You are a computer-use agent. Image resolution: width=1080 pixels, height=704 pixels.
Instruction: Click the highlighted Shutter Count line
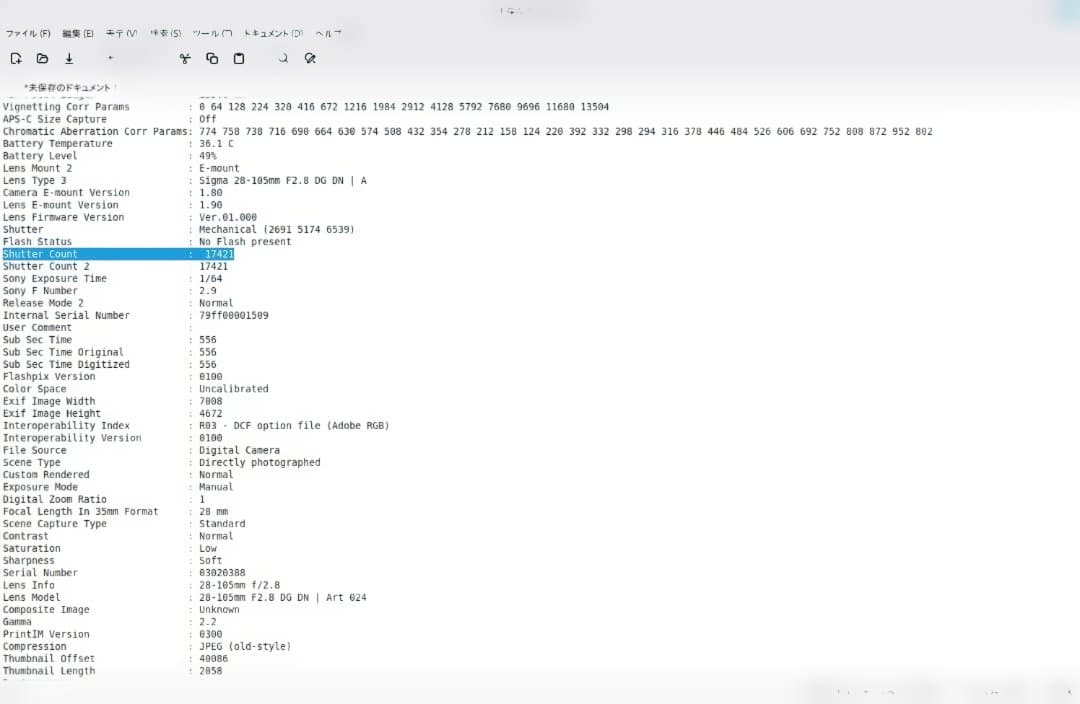[x=118, y=254]
